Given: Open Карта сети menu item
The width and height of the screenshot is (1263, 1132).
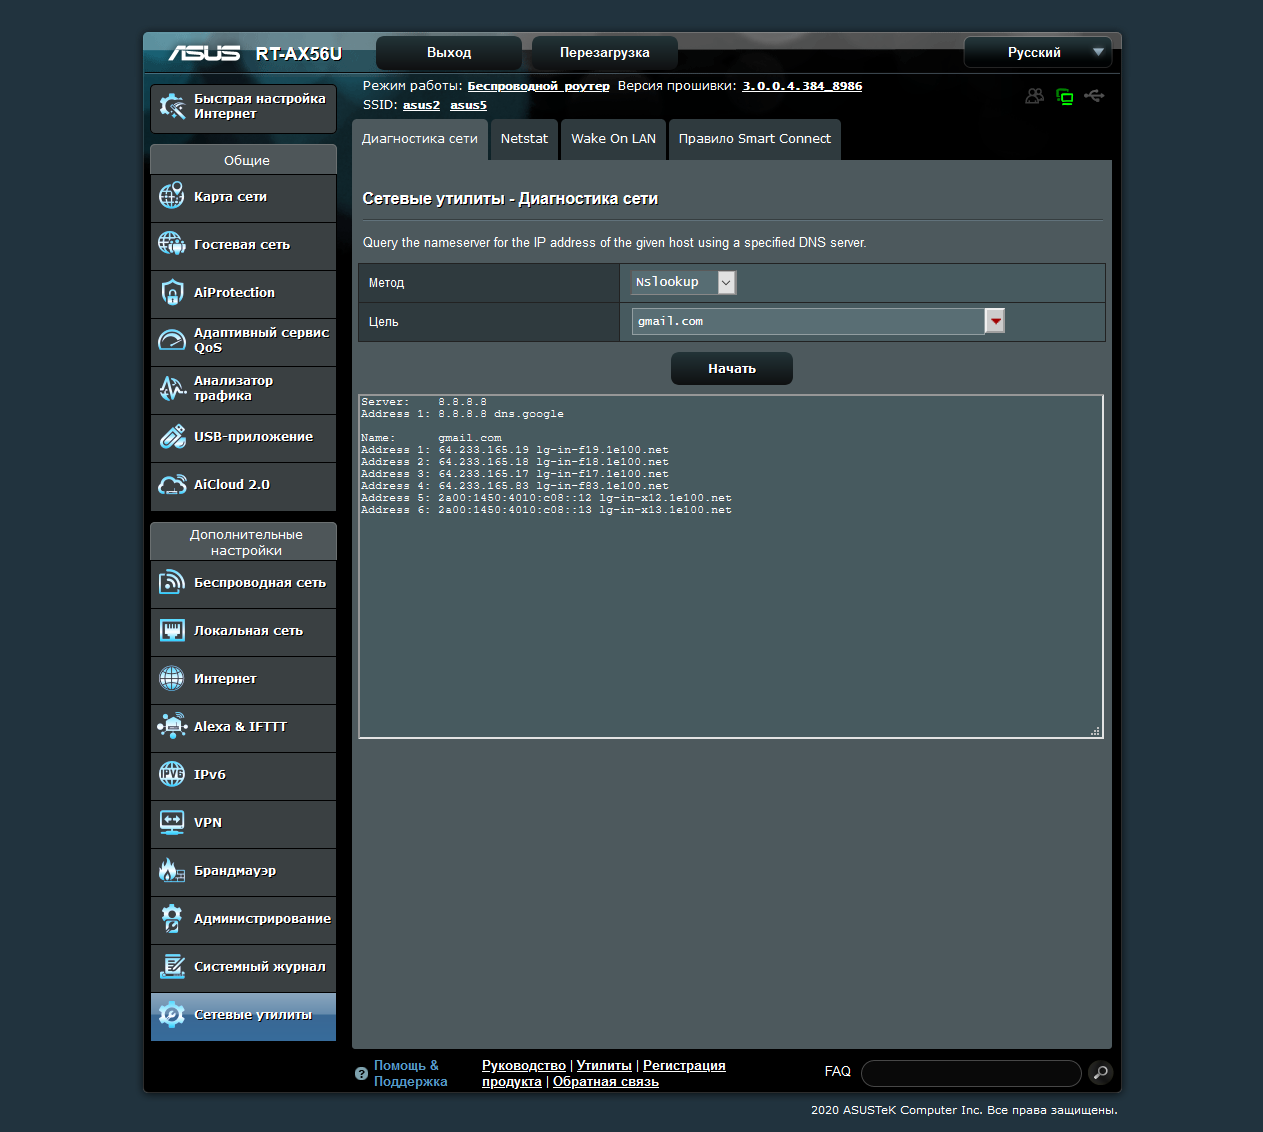Looking at the screenshot, I should coord(243,197).
